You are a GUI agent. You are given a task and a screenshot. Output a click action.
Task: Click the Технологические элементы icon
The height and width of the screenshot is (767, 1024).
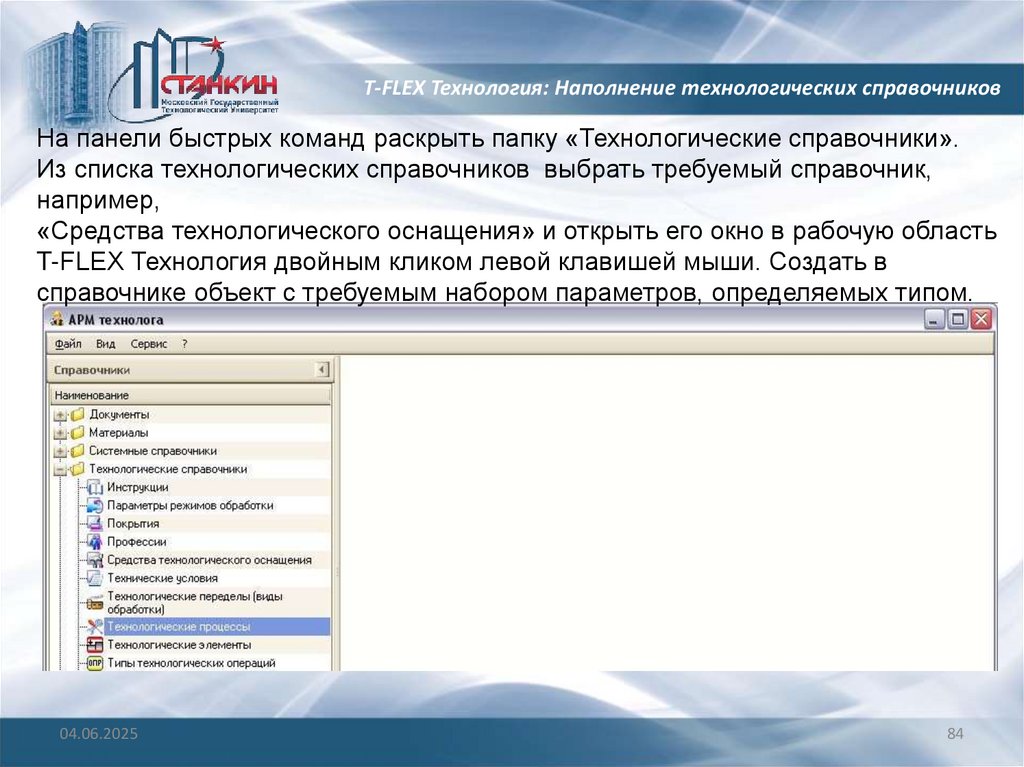[x=95, y=645]
